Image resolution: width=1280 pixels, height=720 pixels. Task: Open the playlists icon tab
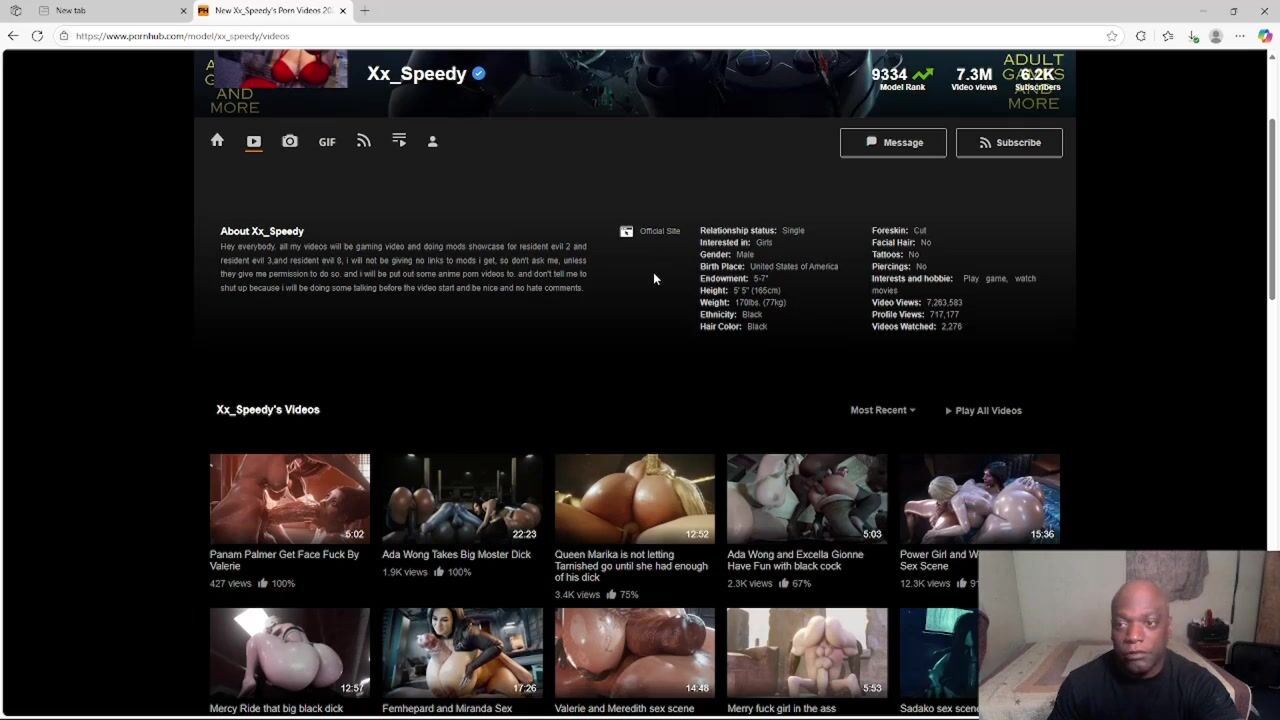(x=399, y=142)
